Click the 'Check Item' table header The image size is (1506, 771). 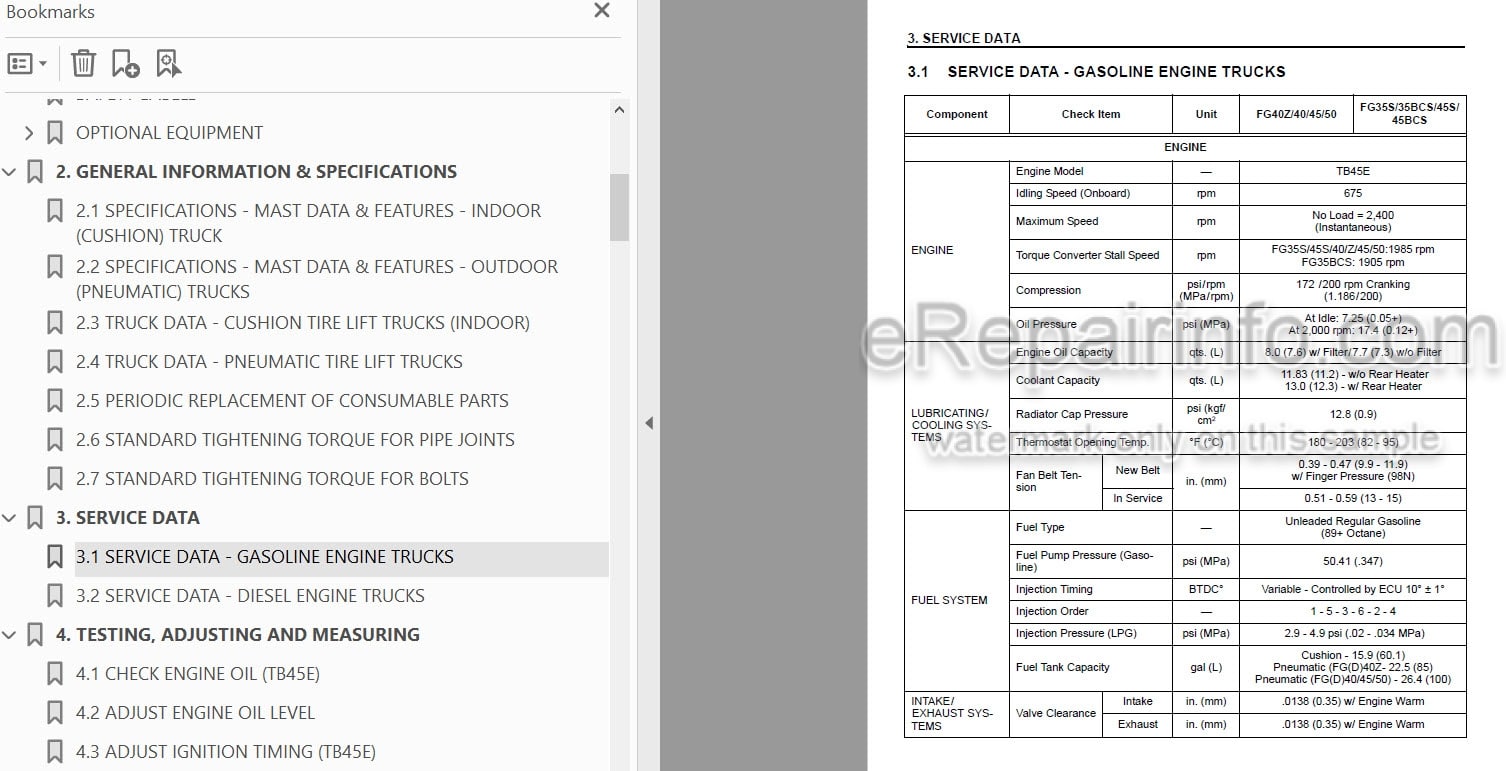point(1091,114)
